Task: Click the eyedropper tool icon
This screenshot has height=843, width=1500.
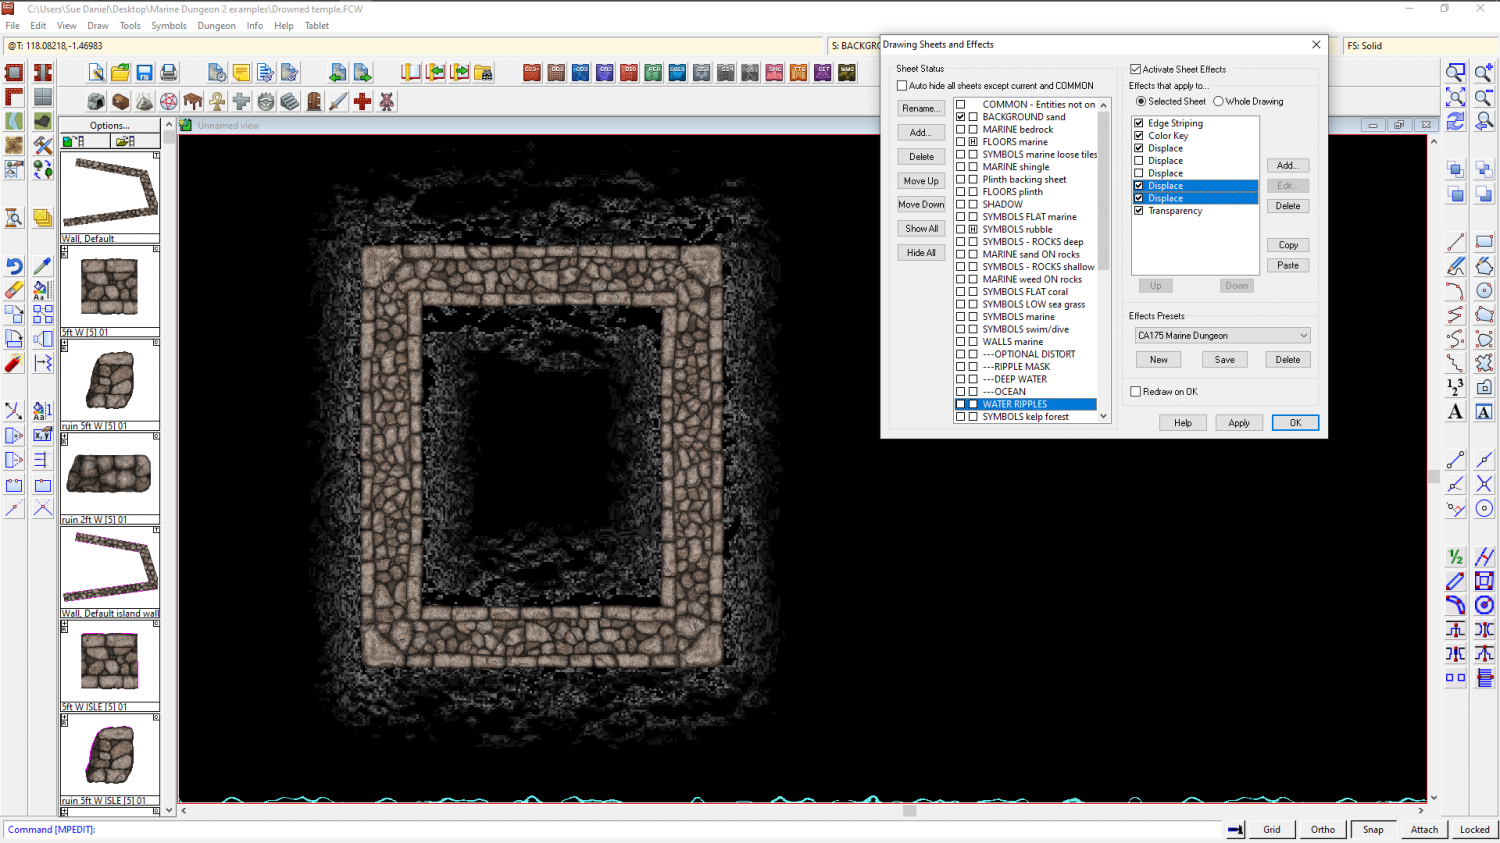Action: click(42, 266)
